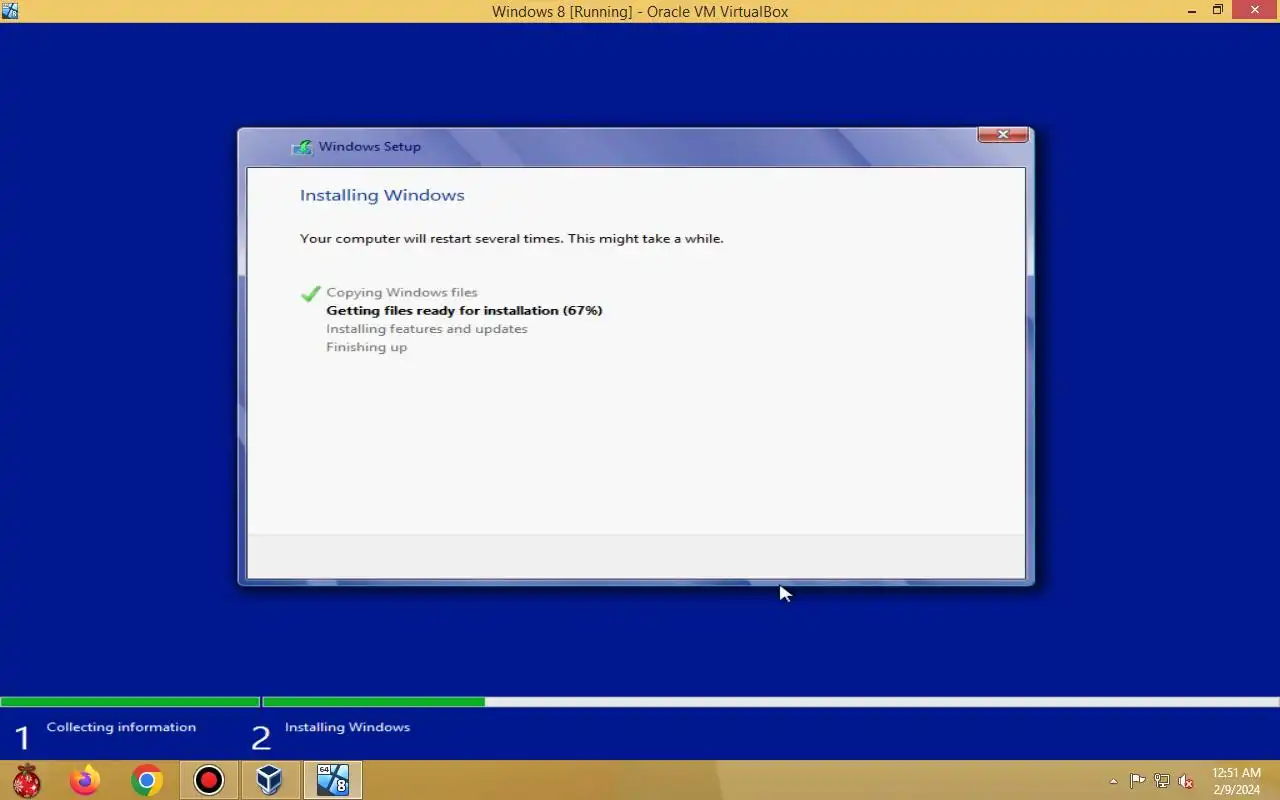Open VirtualBox Manager from the taskbar

coord(269,780)
